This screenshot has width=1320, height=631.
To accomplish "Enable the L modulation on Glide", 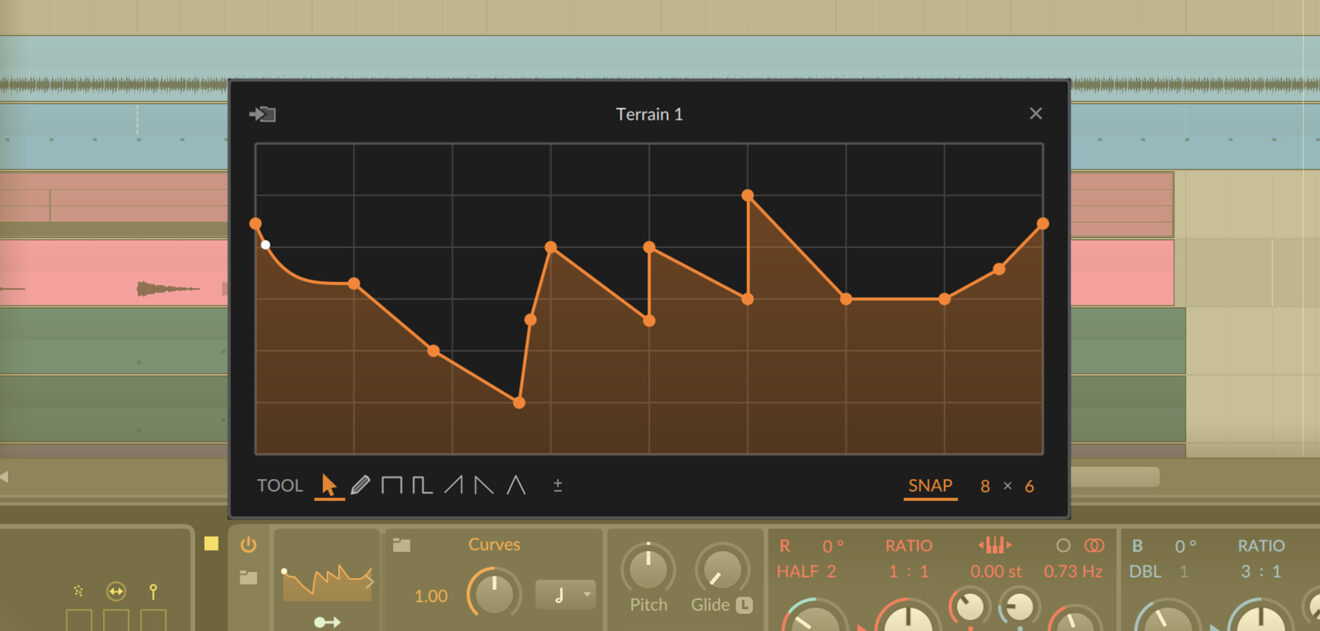I will 743,604.
